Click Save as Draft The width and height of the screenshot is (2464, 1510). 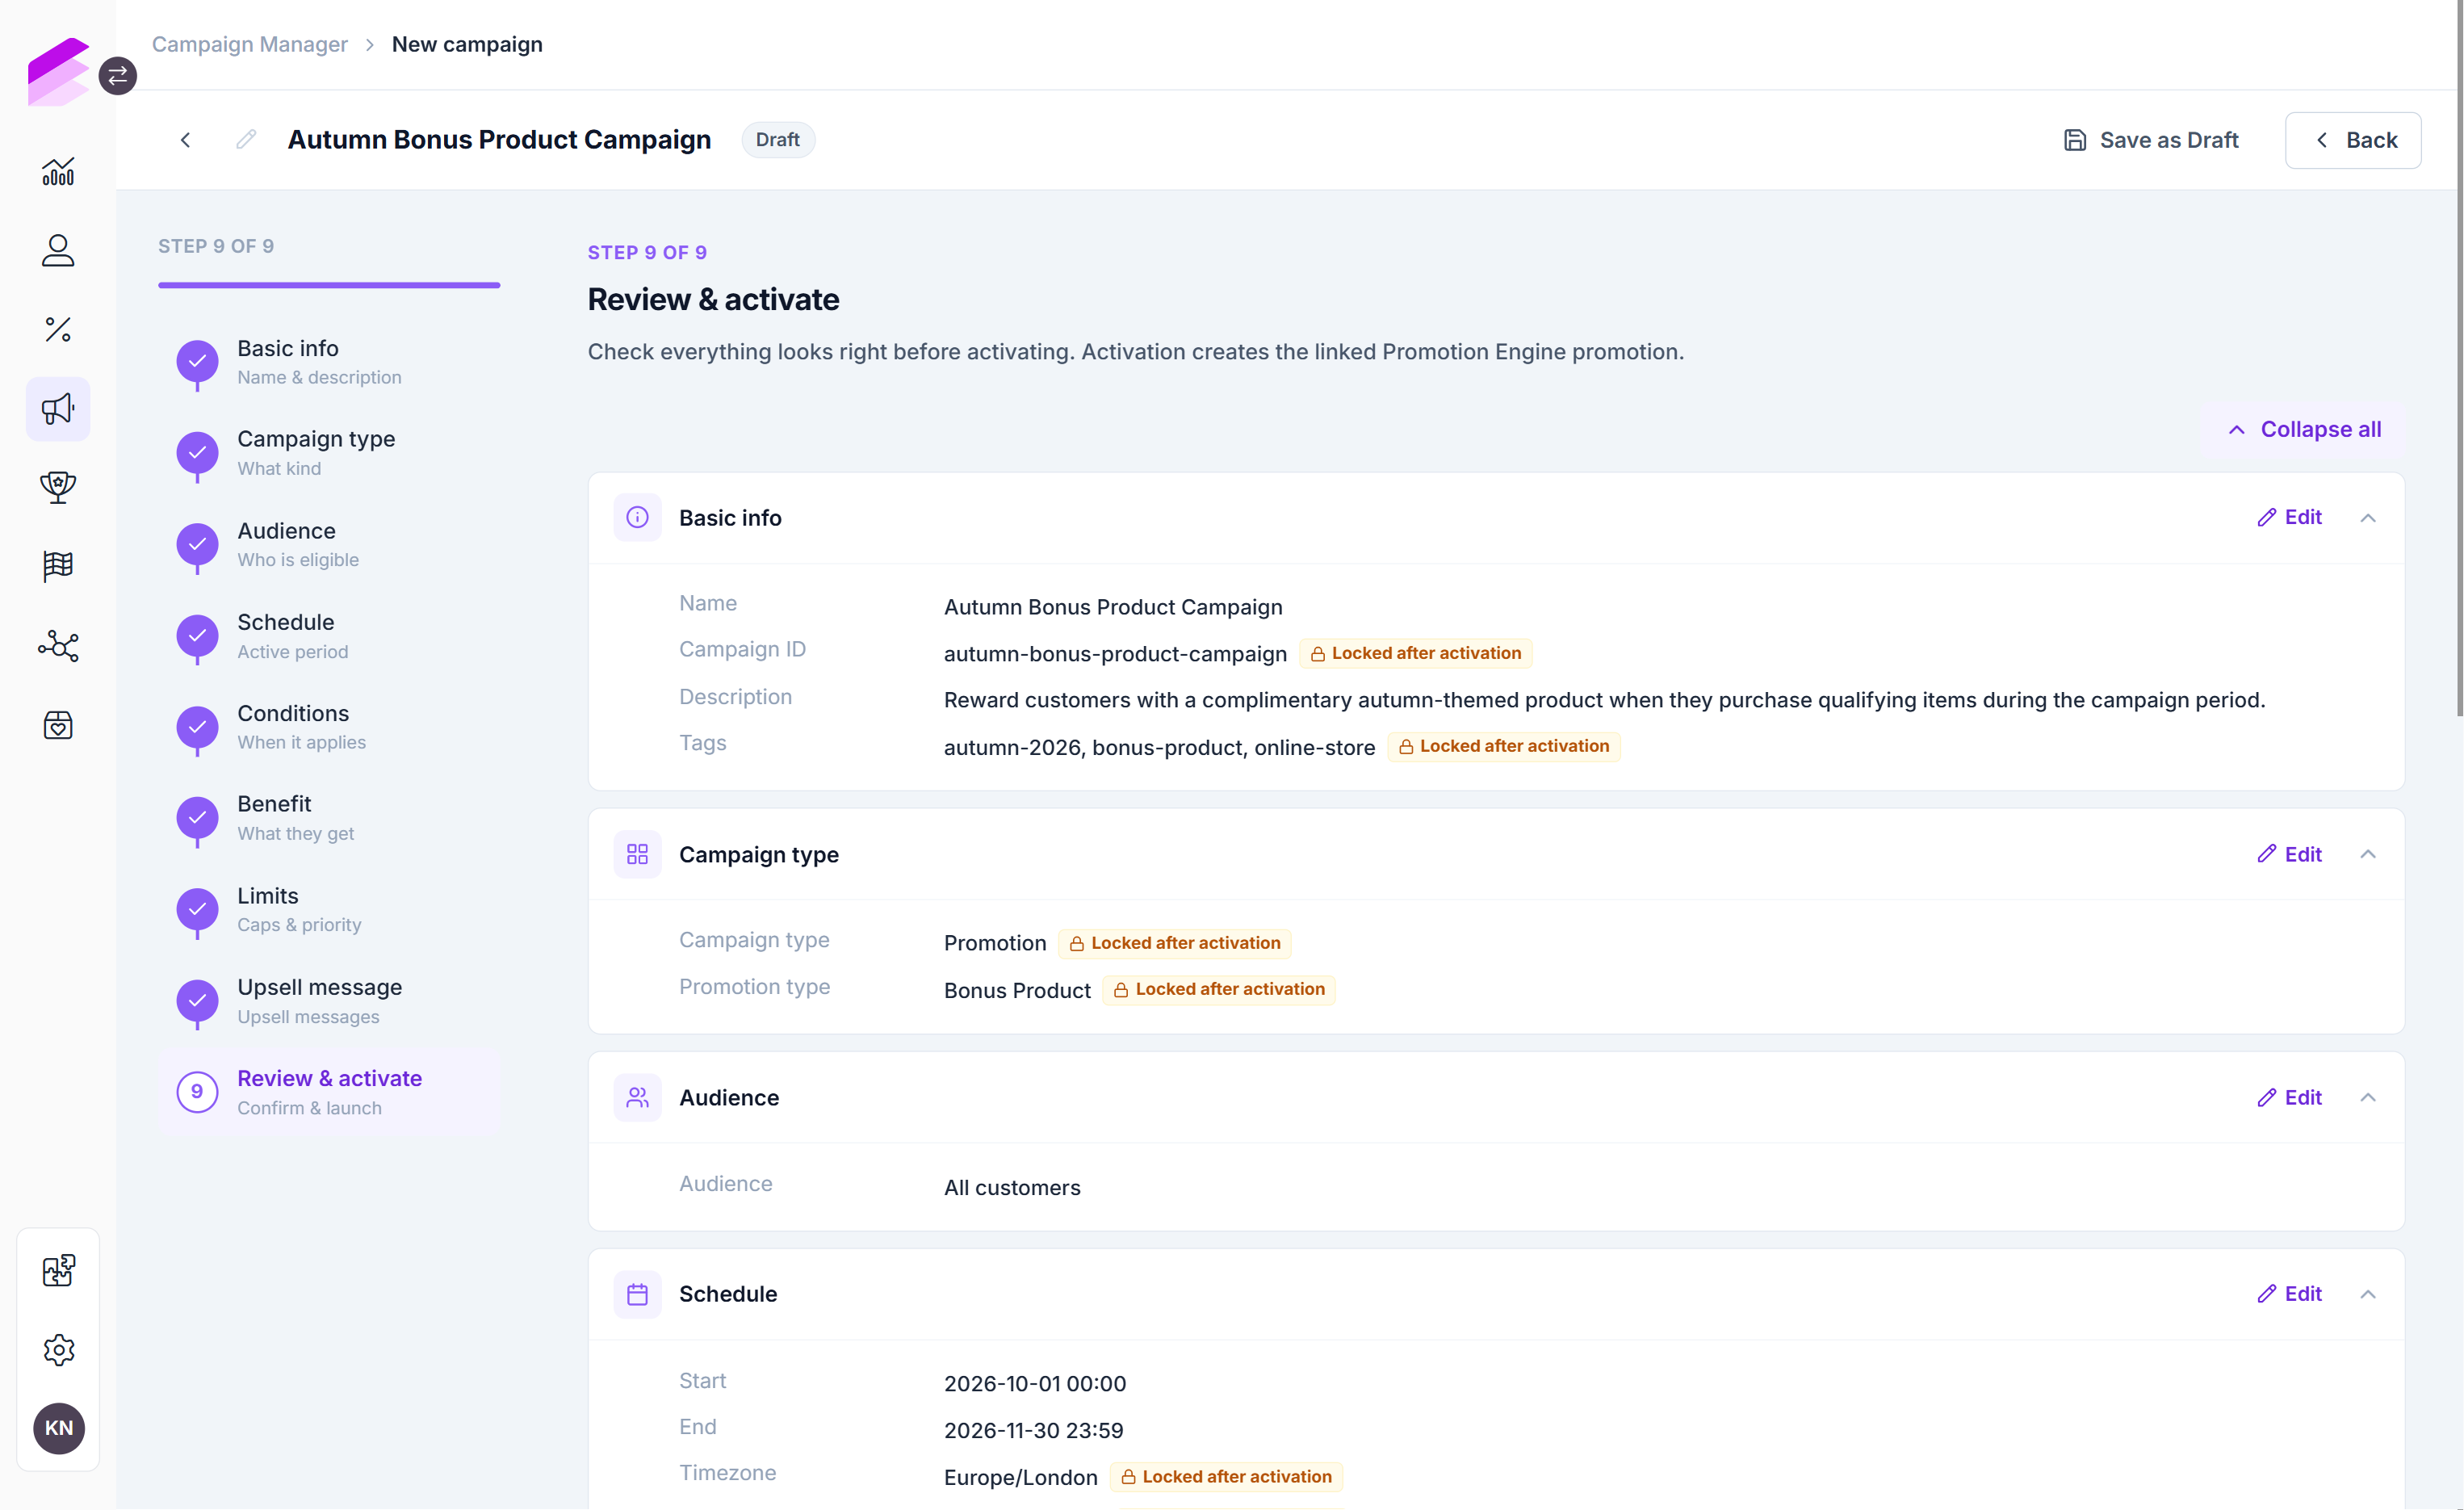pyautogui.click(x=2151, y=140)
